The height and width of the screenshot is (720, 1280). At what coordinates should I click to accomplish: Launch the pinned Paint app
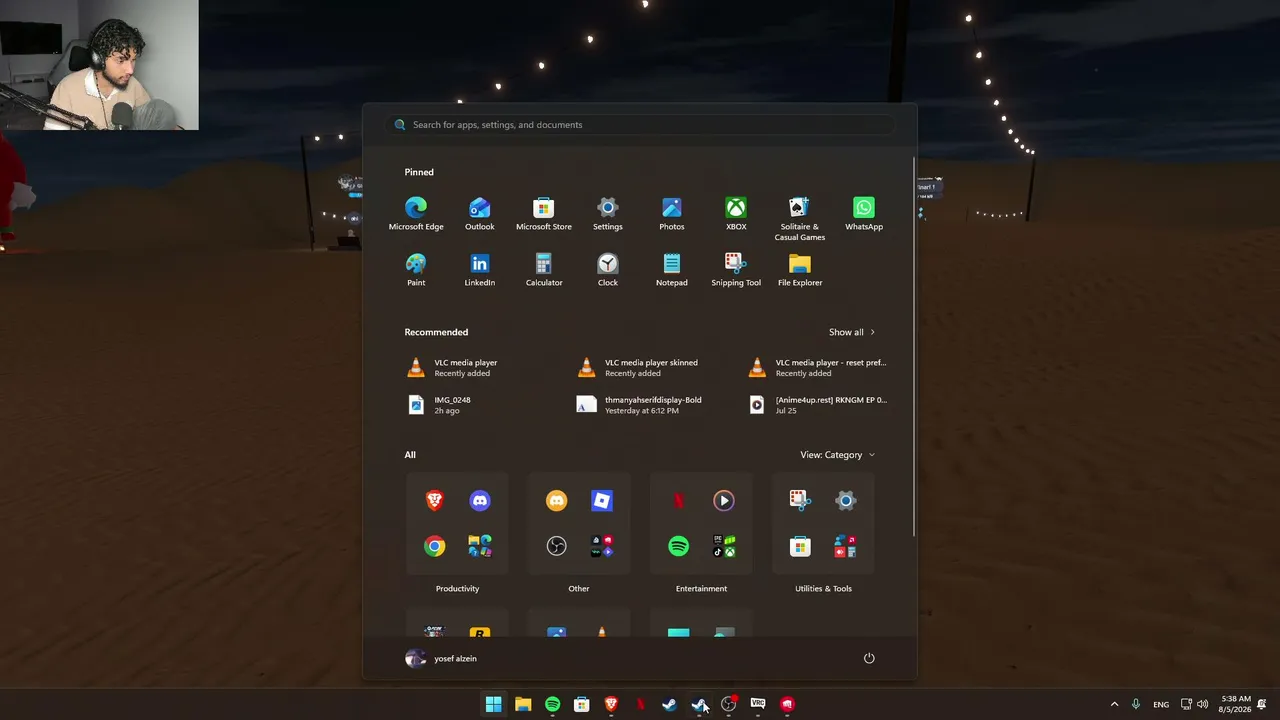(x=416, y=270)
